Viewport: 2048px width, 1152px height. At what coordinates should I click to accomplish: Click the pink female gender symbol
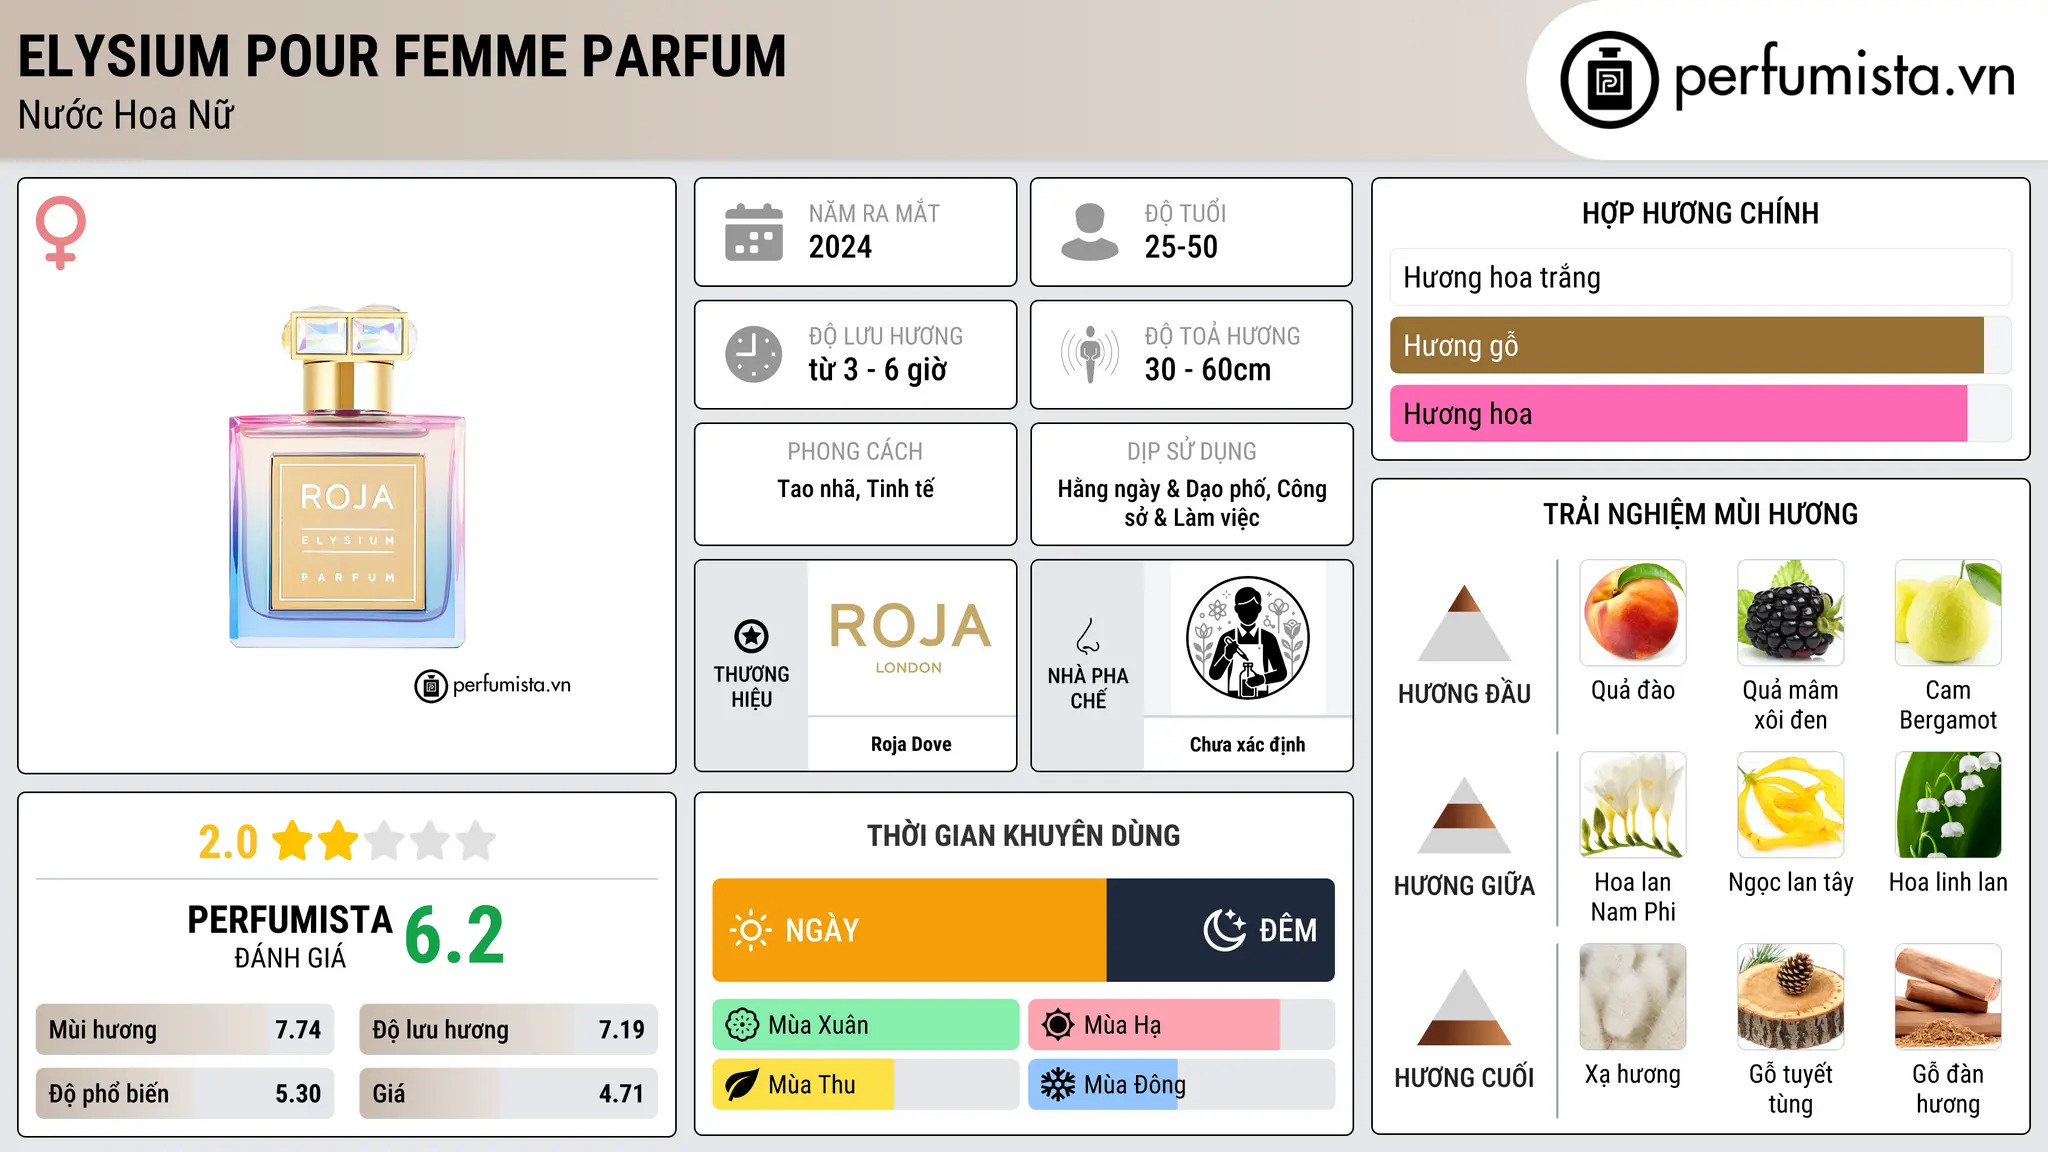tap(61, 233)
